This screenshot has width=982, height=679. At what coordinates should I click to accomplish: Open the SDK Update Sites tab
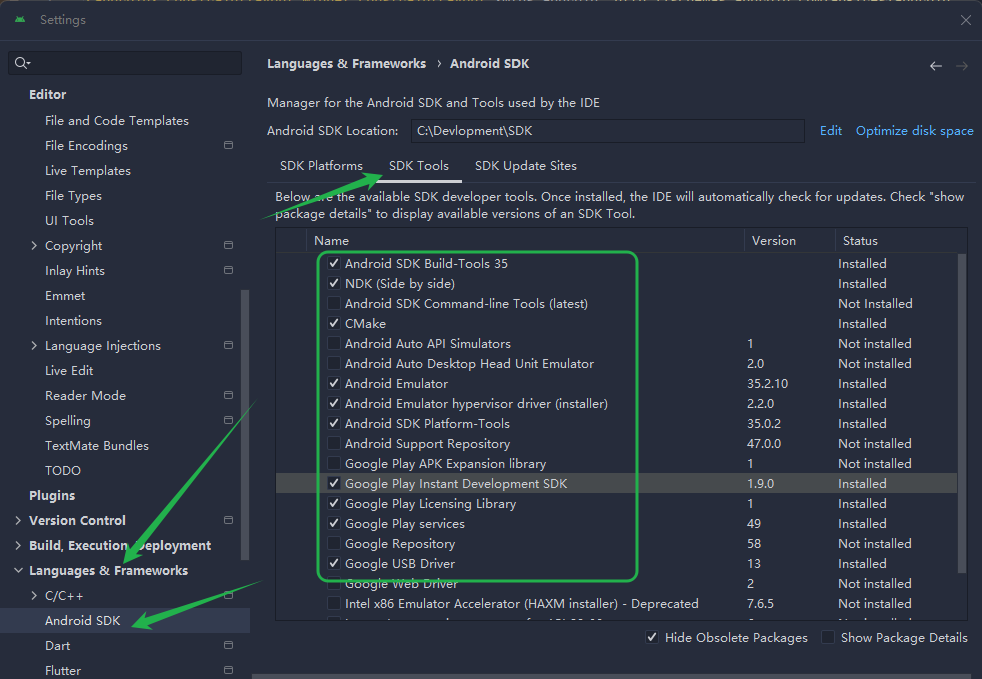(x=526, y=166)
